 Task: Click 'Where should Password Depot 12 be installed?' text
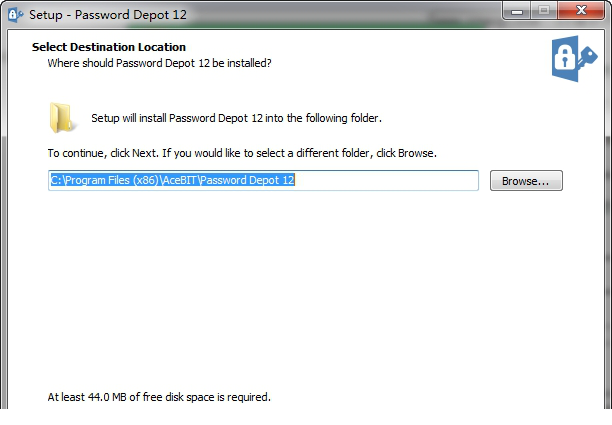click(x=159, y=63)
